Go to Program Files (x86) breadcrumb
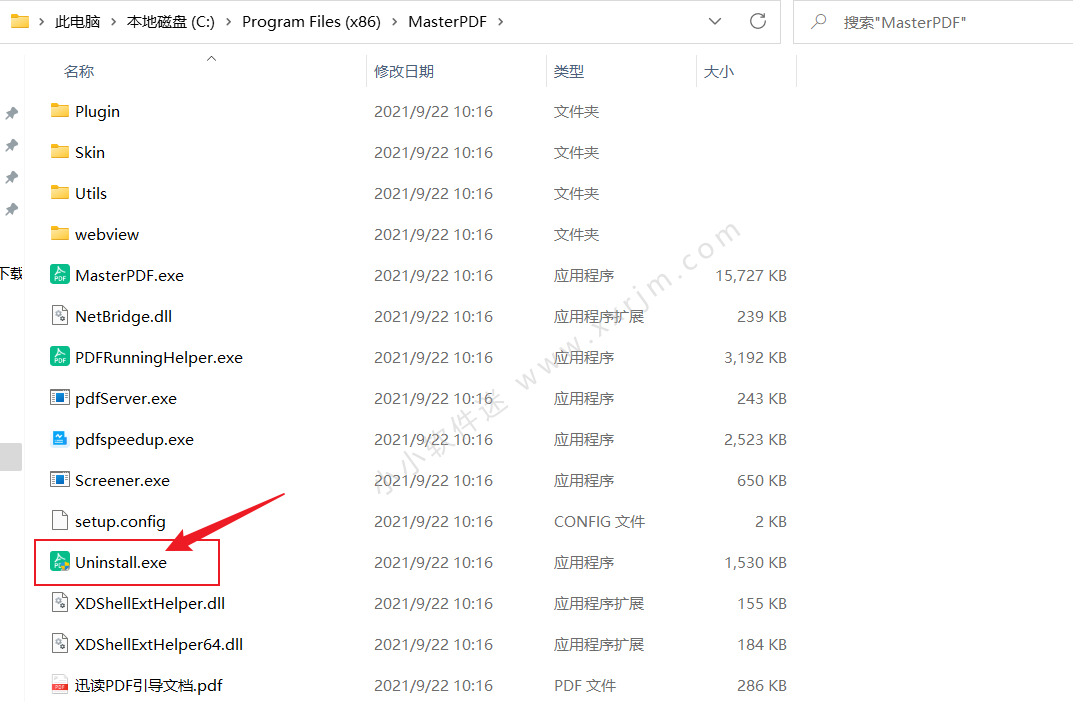 (311, 22)
